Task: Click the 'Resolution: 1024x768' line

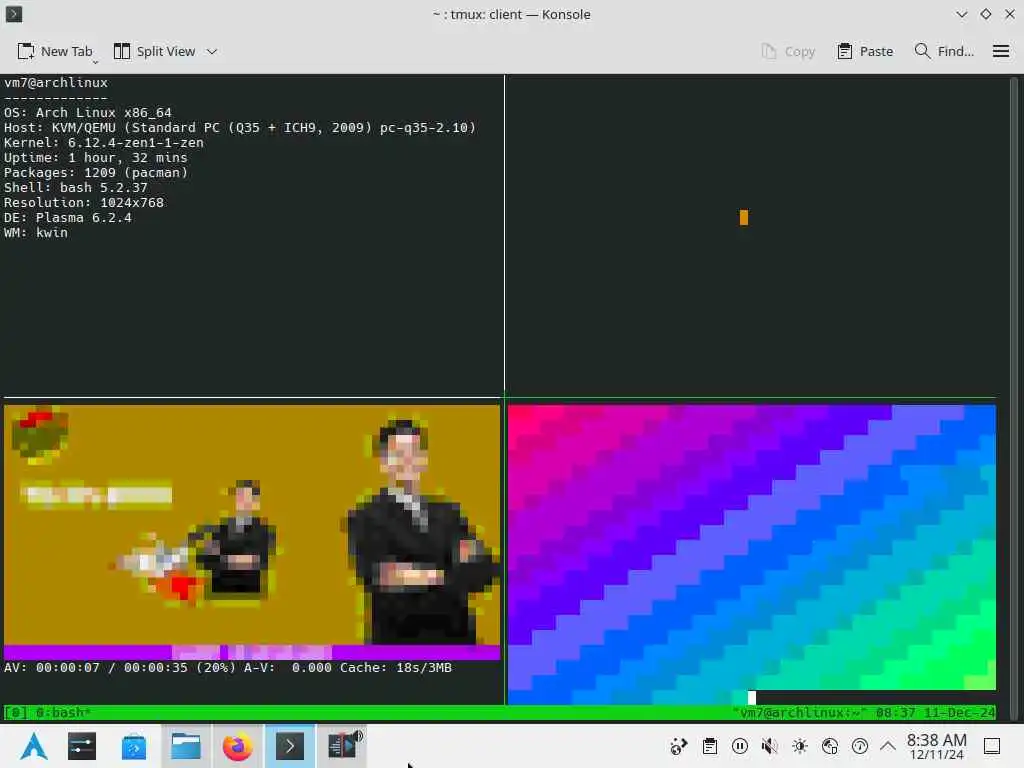Action: pyautogui.click(x=84, y=202)
